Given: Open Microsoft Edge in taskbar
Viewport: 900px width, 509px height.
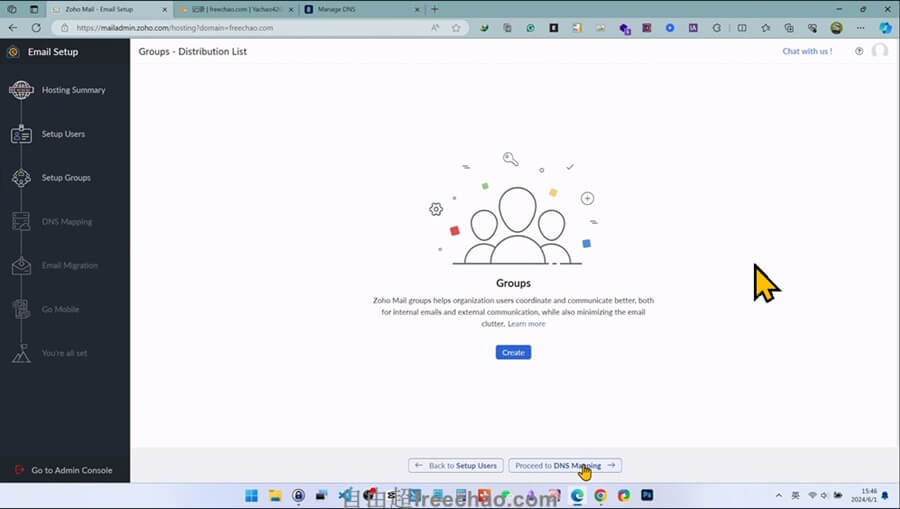Looking at the screenshot, I should point(577,496).
